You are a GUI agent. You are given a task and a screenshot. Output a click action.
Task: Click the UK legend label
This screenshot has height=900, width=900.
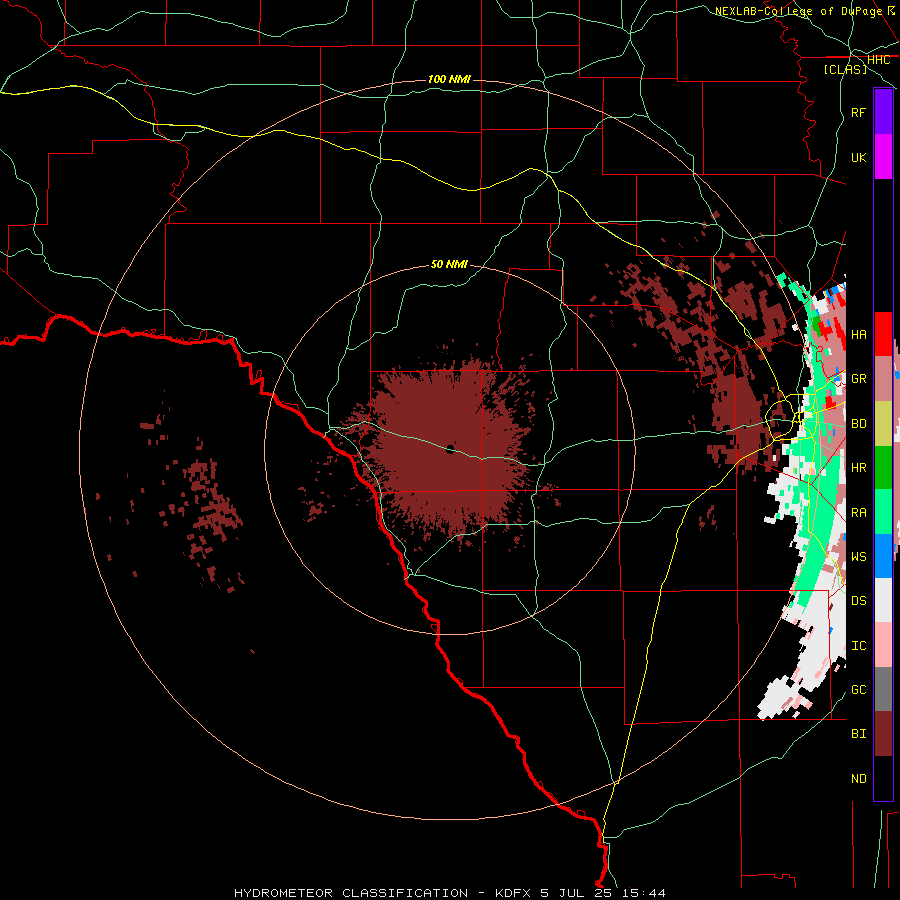[x=858, y=157]
